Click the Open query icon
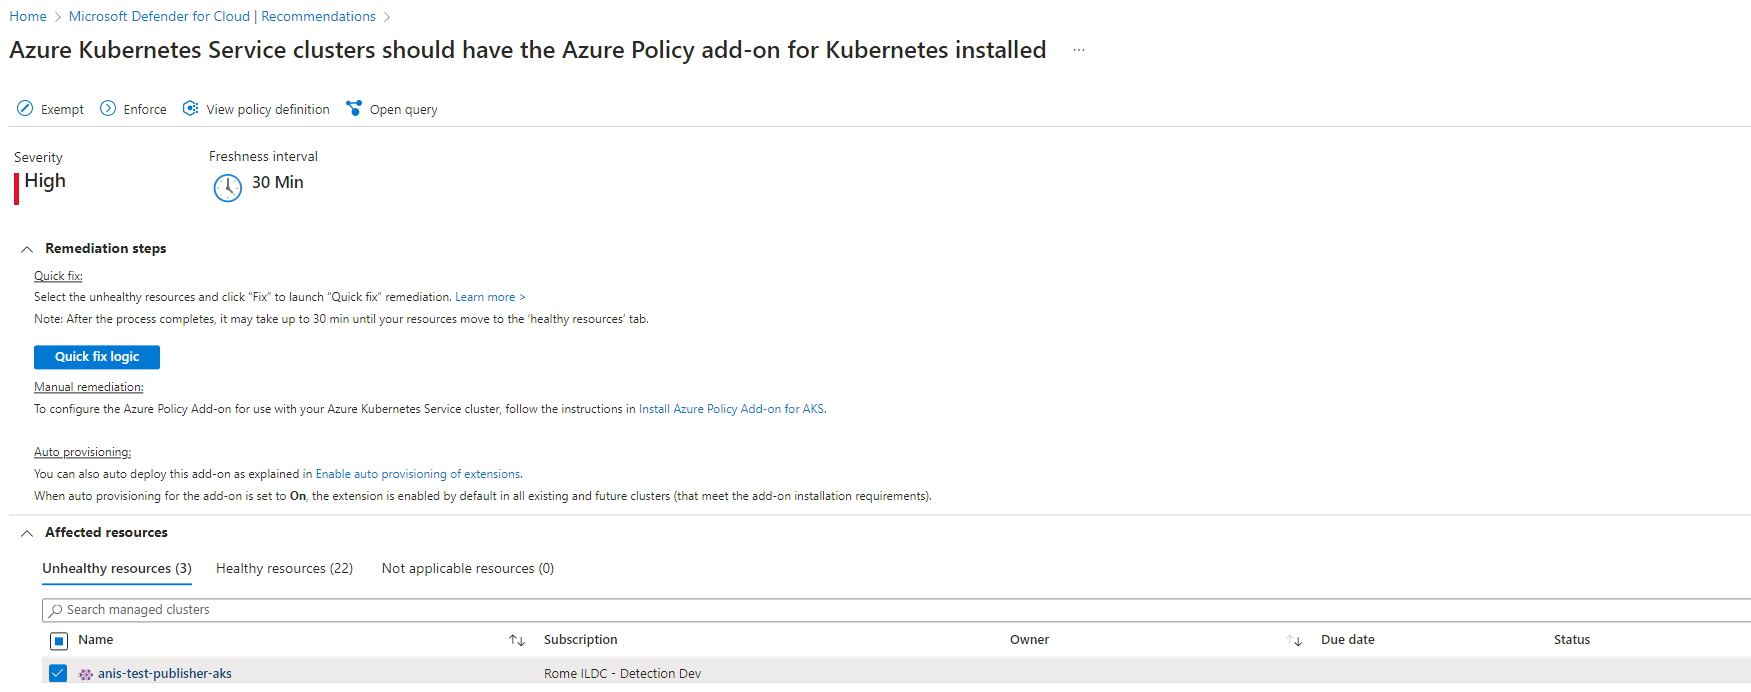1751x692 pixels. (354, 109)
